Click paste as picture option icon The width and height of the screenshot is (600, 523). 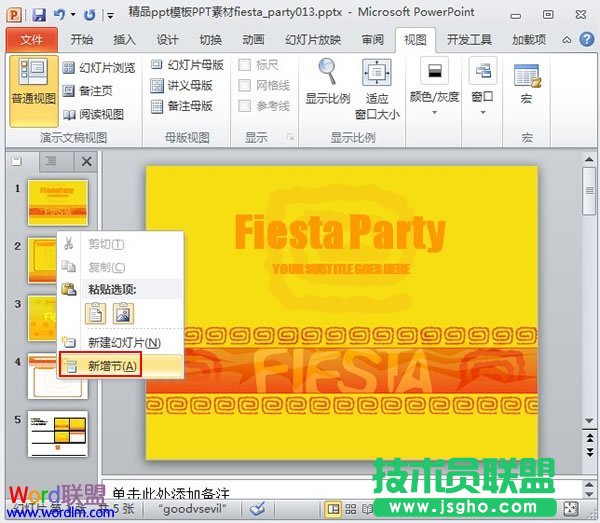click(124, 313)
